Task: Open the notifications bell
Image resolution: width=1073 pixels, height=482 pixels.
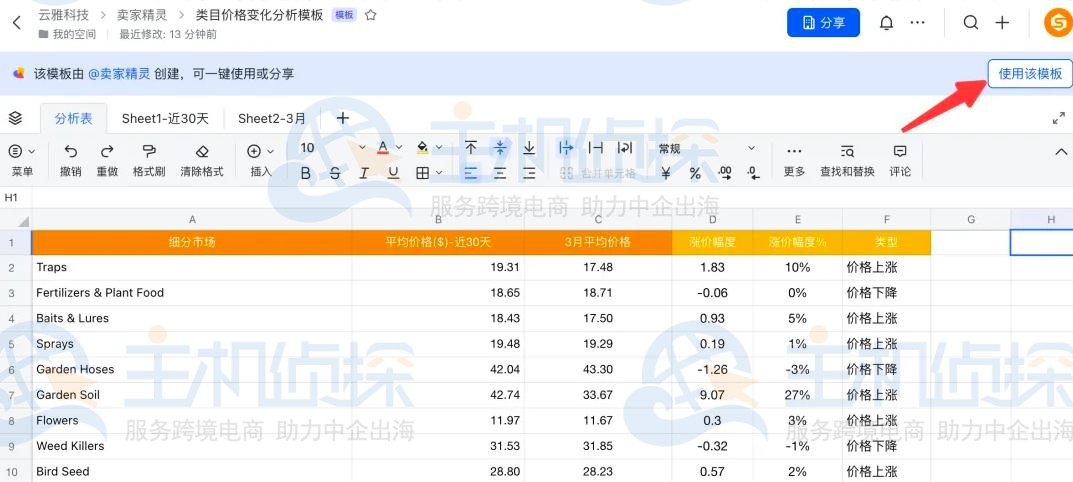Action: [886, 23]
